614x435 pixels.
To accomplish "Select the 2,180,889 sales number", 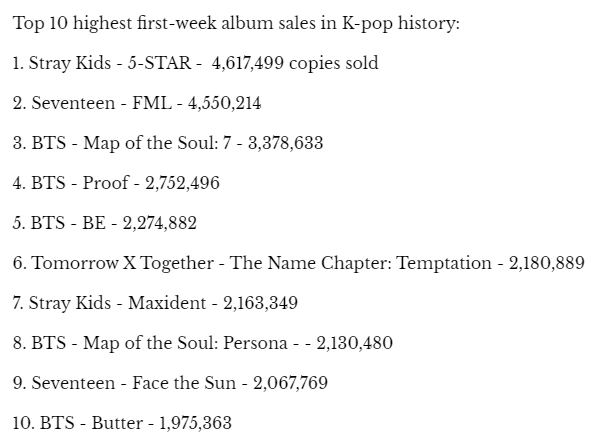I will coord(546,263).
